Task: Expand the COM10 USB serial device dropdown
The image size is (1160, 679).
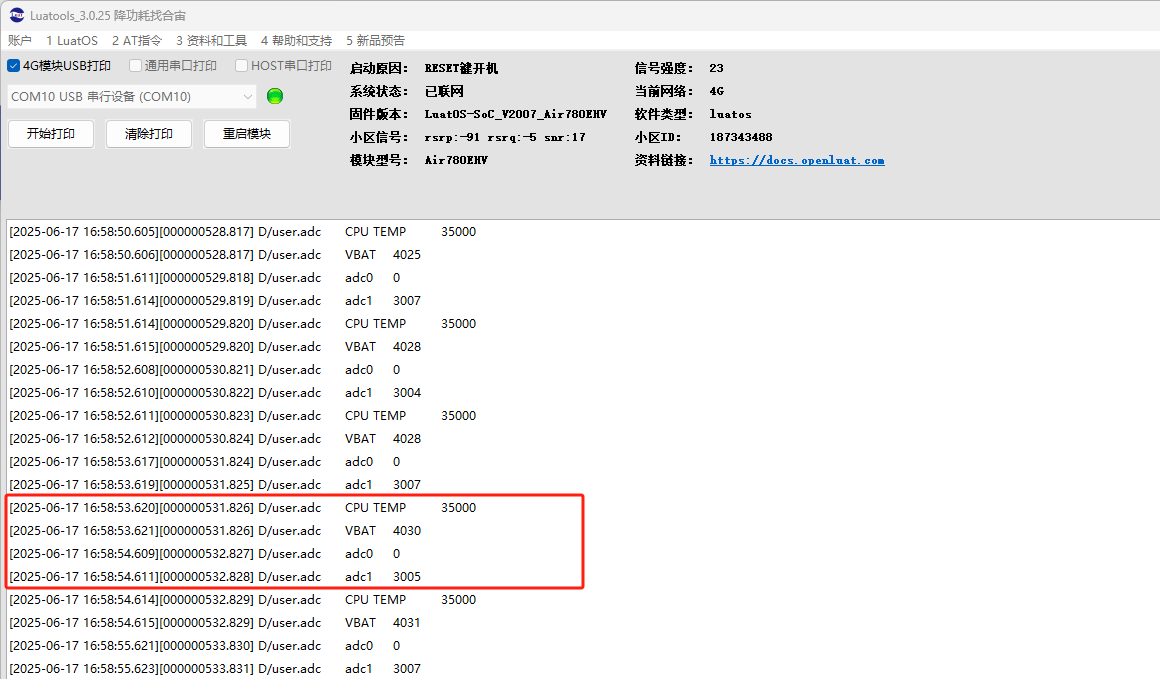Action: pyautogui.click(x=247, y=96)
